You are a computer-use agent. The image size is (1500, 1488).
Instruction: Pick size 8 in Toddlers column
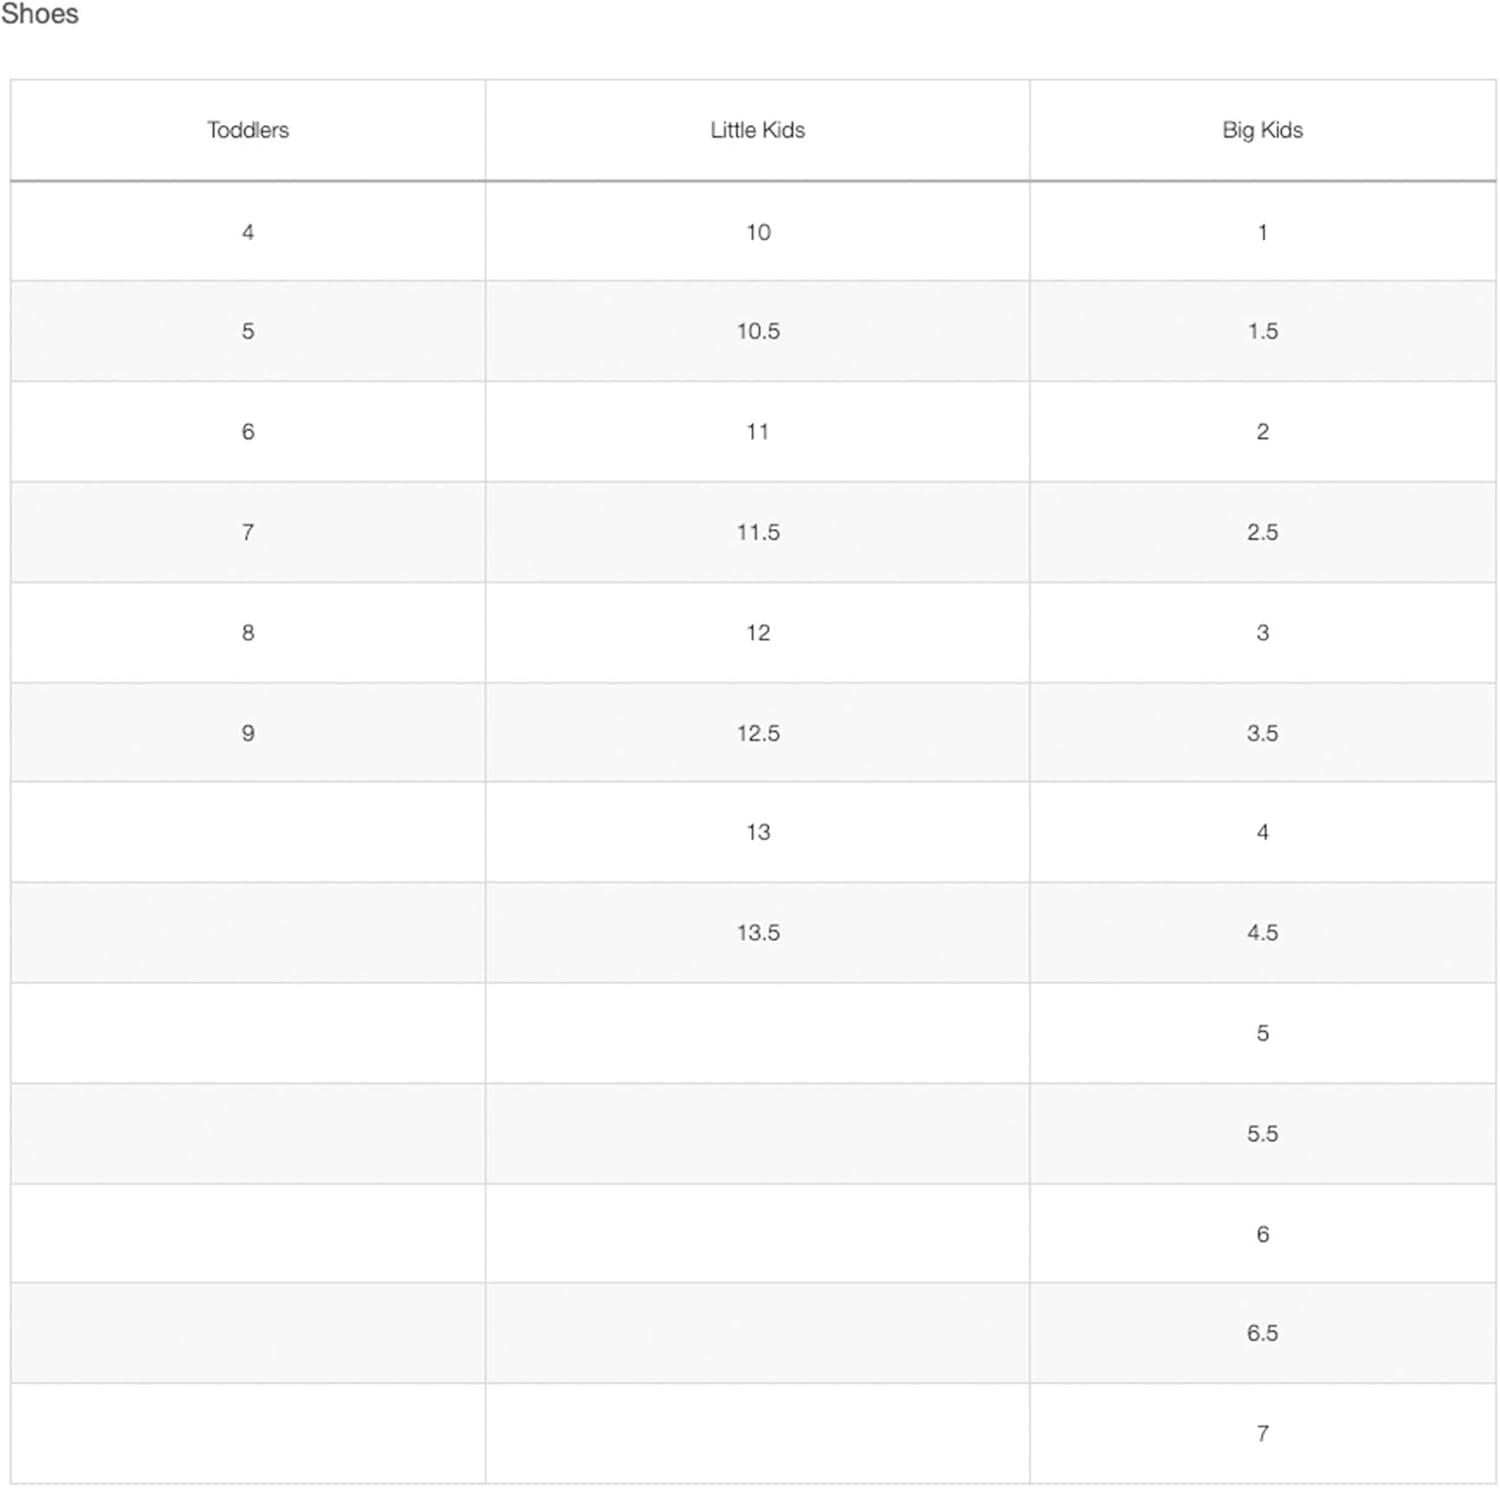(248, 633)
